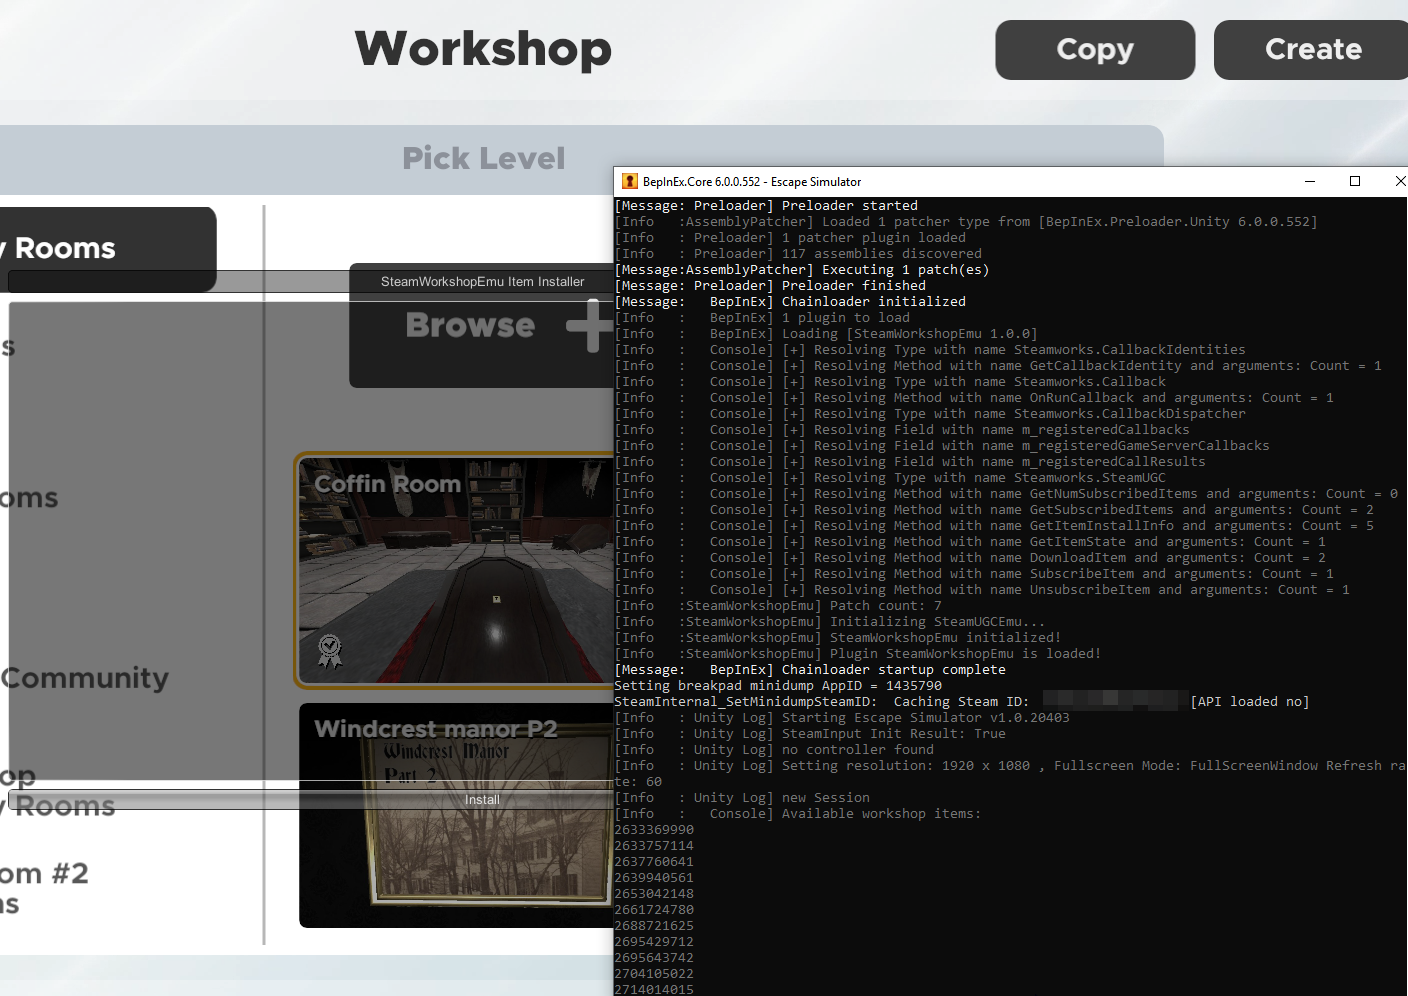Screen dimensions: 1408x996
Task: Click workshop item ID 2633757114
Action: (654, 846)
